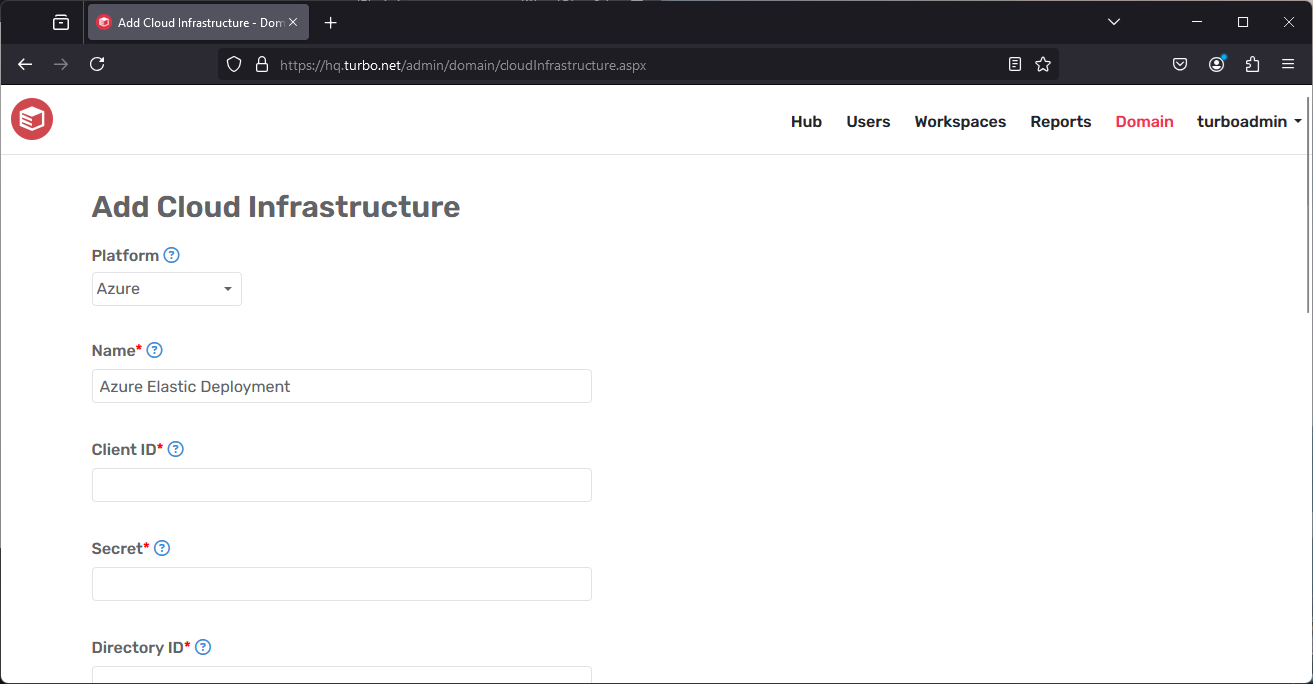Click the Turbo logo in the corner
Screen dimensions: 1313x684
pyautogui.click(x=31, y=119)
